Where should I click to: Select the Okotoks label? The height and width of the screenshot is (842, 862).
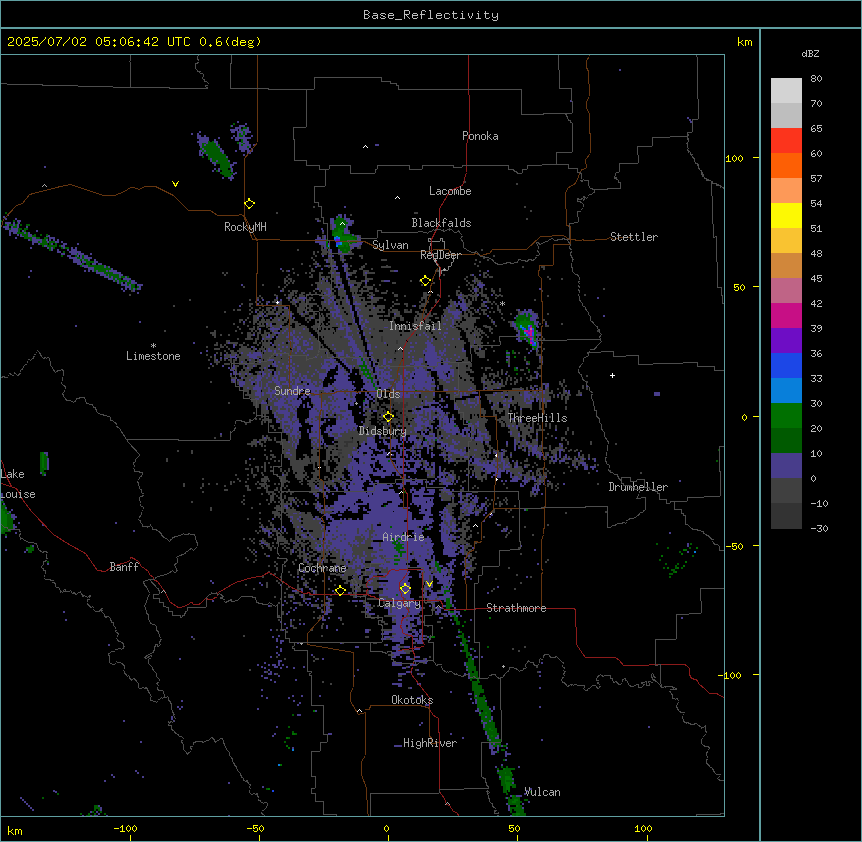click(x=412, y=700)
